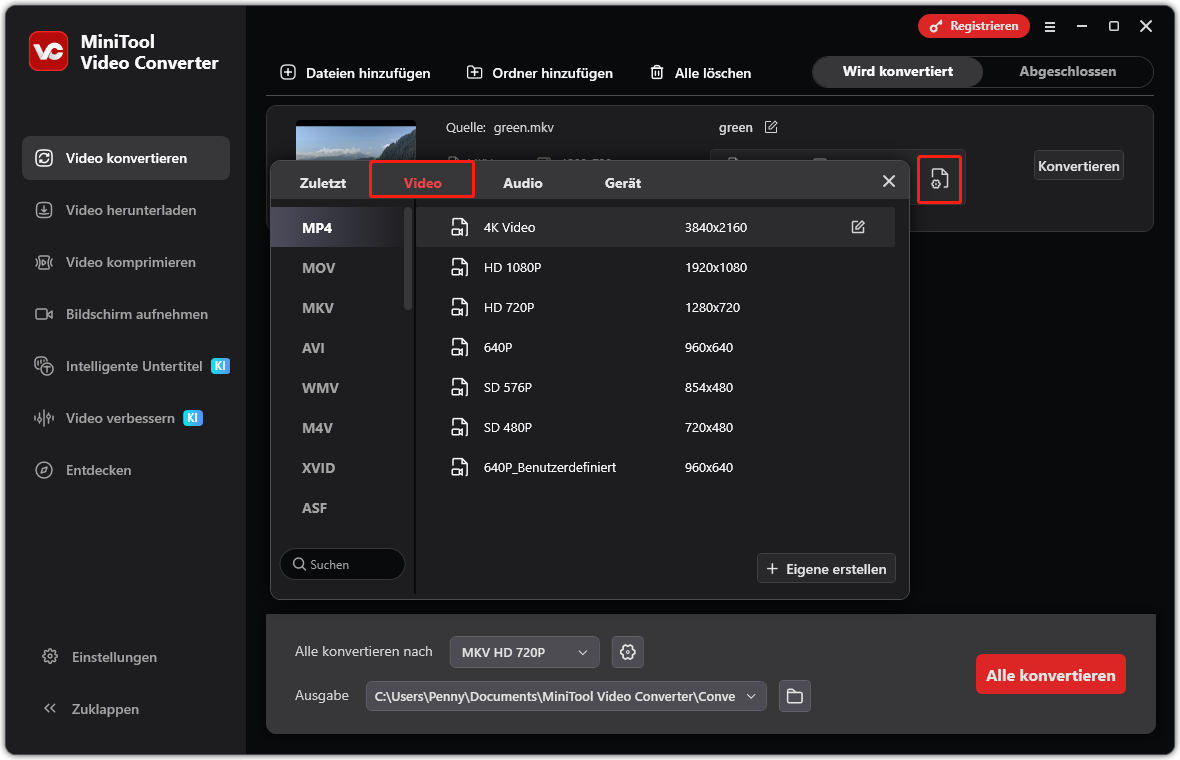Screen dimensions: 1180x760
Task: Click the Quelle: green.mkv text
Action: (500, 127)
